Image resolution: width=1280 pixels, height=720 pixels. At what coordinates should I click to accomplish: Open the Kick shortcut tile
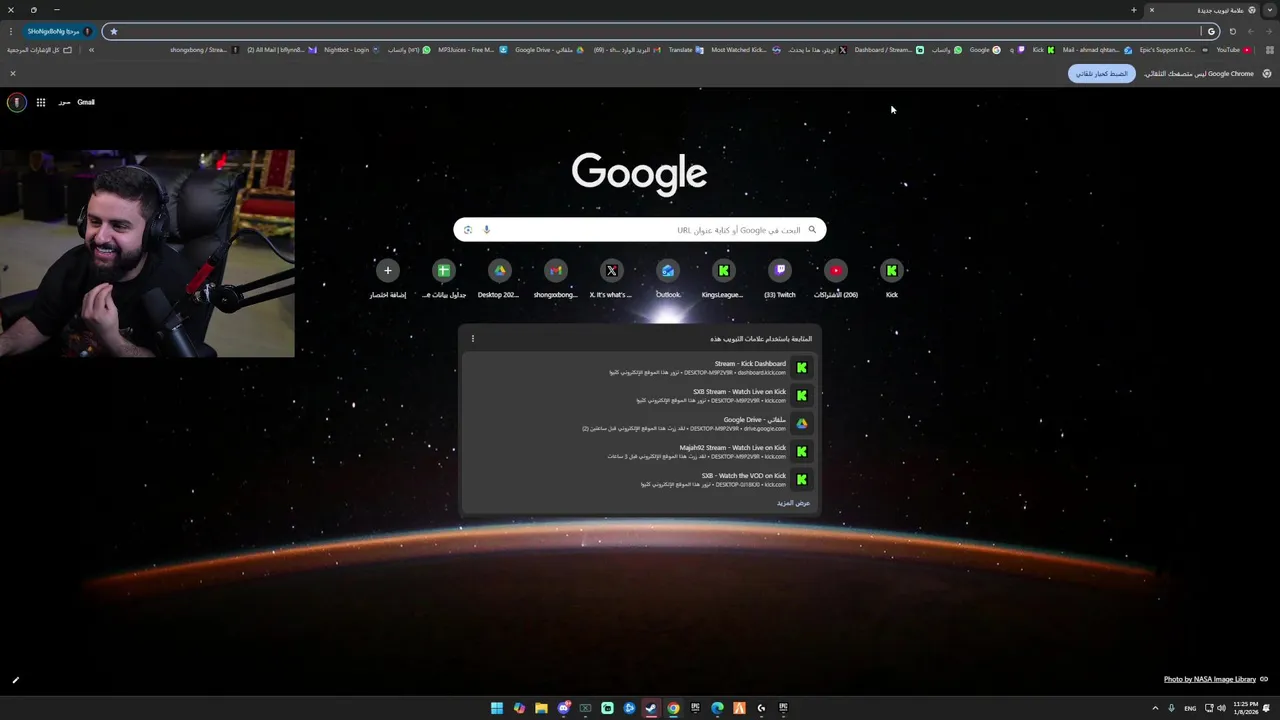tap(891, 277)
